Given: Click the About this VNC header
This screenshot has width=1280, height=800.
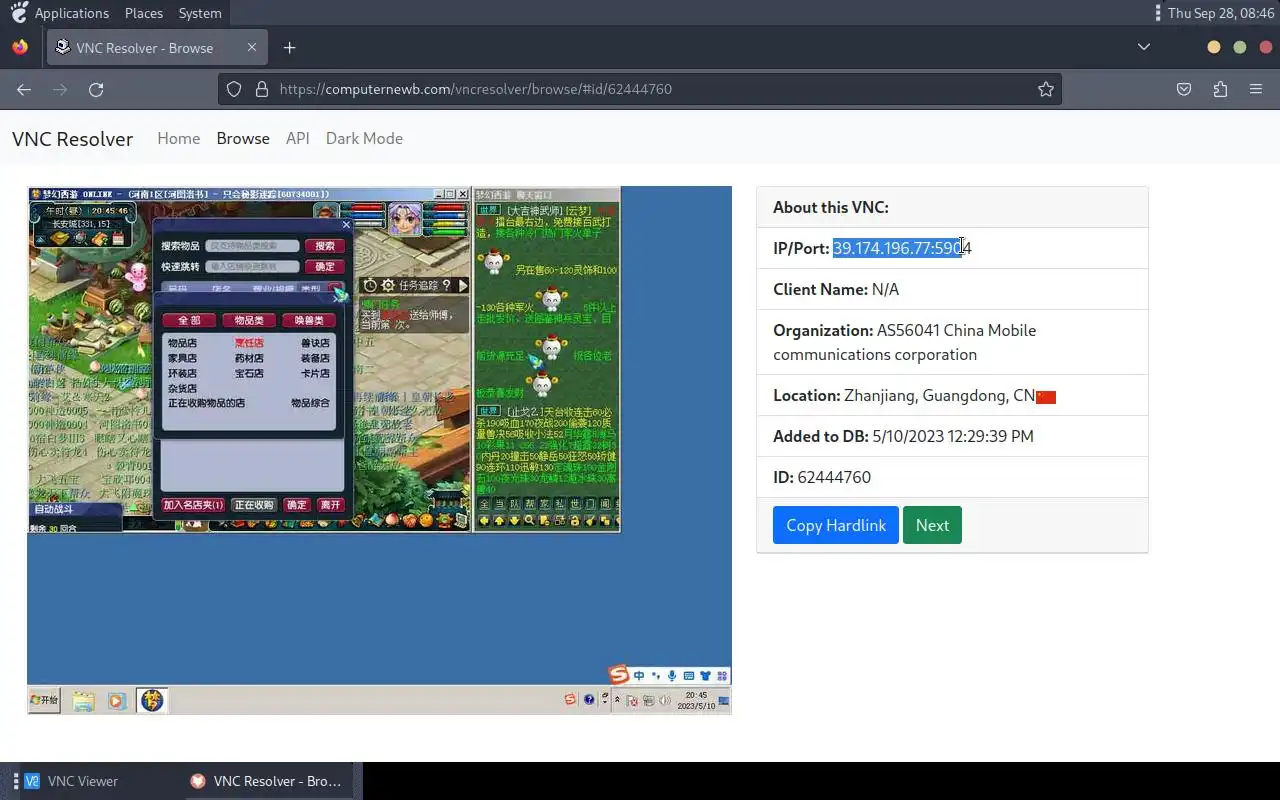Looking at the screenshot, I should pos(952,207).
